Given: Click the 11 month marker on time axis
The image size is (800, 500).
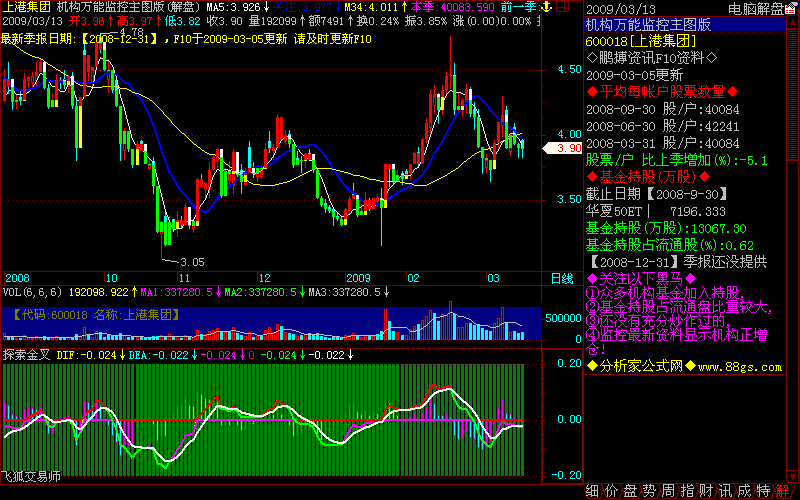Looking at the screenshot, I should click(x=184, y=279).
